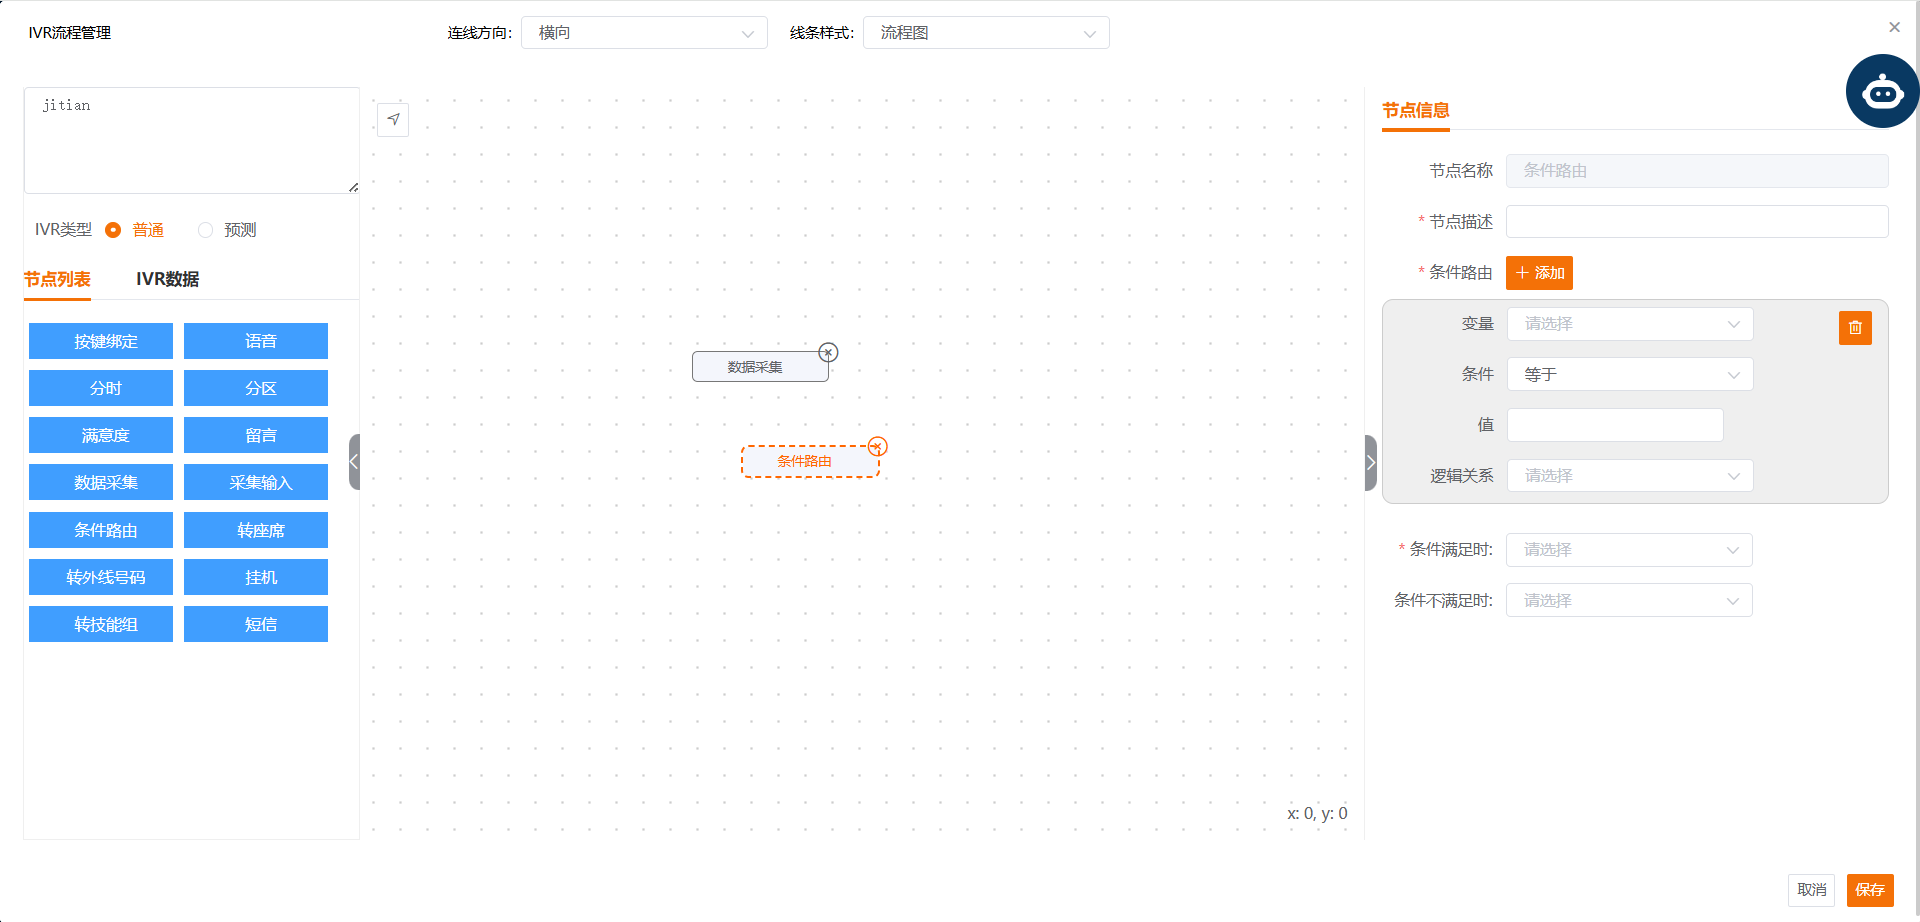1920x922 pixels.
Task: Select the 预测 IVR type radio
Action: 206,230
